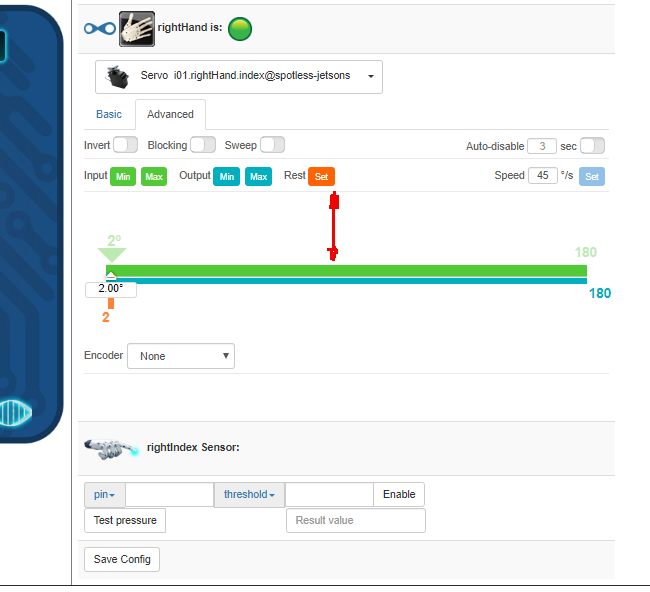
Task: Click the light green 180 input max label
Action: tap(585, 252)
